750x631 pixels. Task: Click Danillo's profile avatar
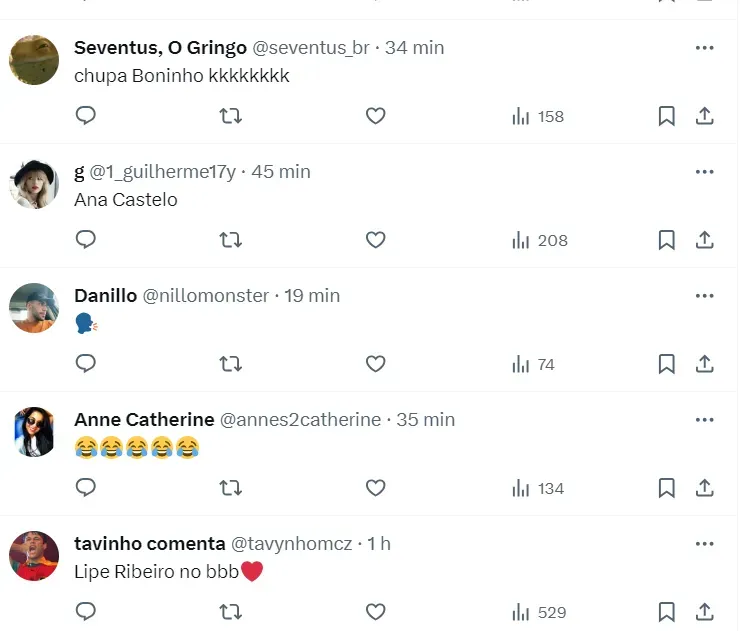tap(34, 308)
